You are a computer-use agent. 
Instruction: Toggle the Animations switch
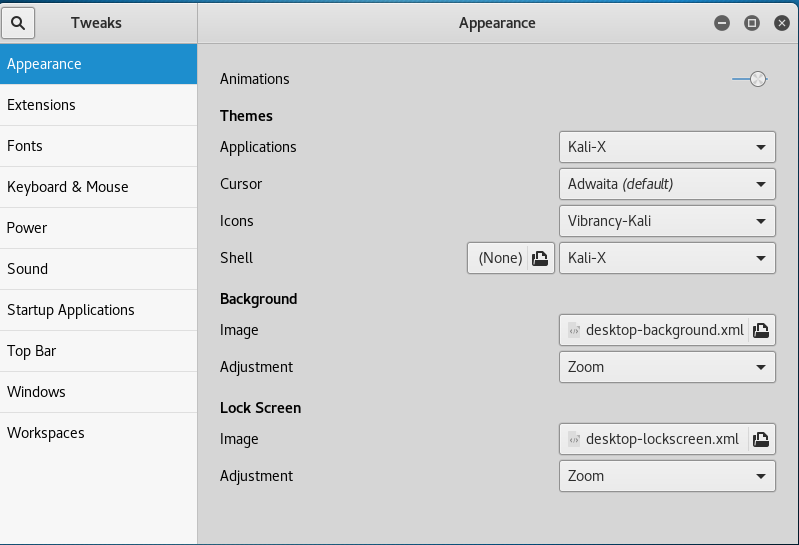click(x=749, y=79)
